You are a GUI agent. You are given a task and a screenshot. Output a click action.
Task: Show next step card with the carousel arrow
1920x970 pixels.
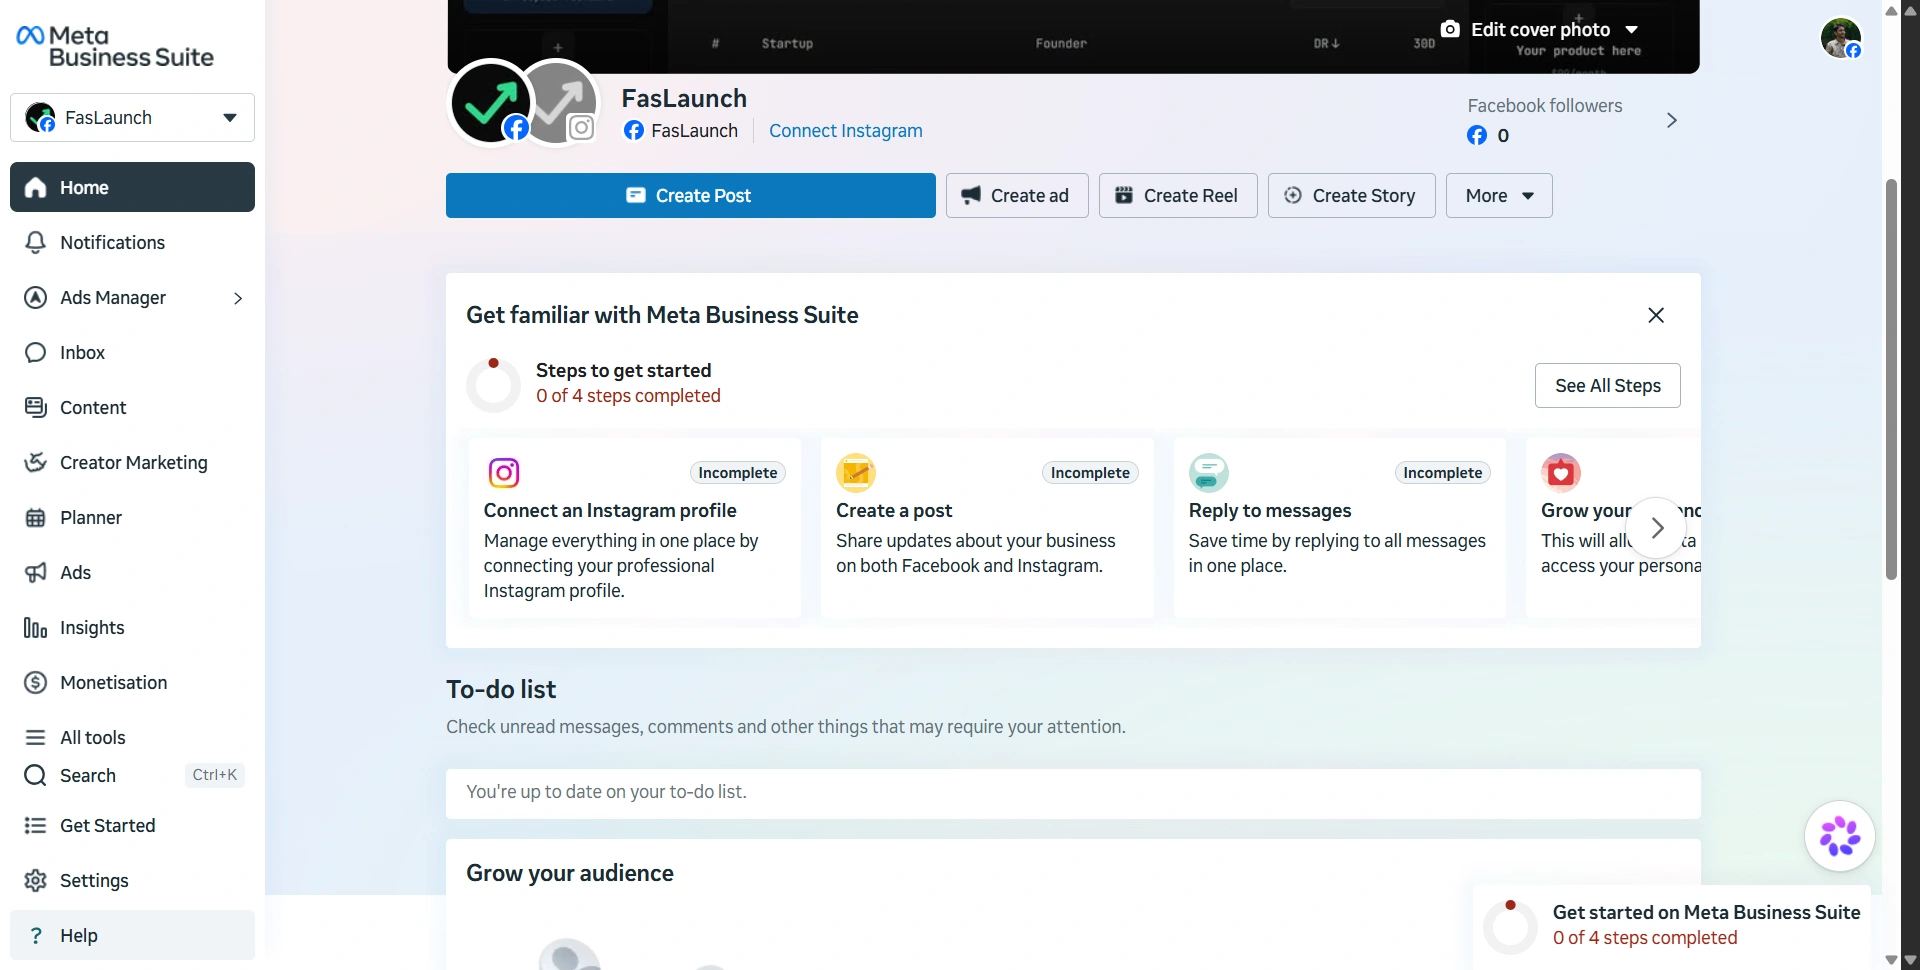1657,528
